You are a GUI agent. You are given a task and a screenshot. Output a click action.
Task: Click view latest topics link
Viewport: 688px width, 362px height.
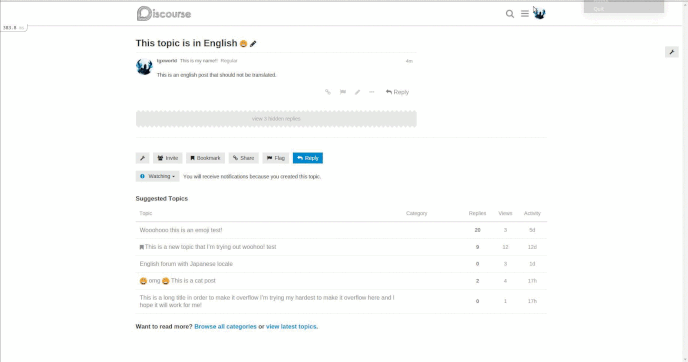(291, 326)
